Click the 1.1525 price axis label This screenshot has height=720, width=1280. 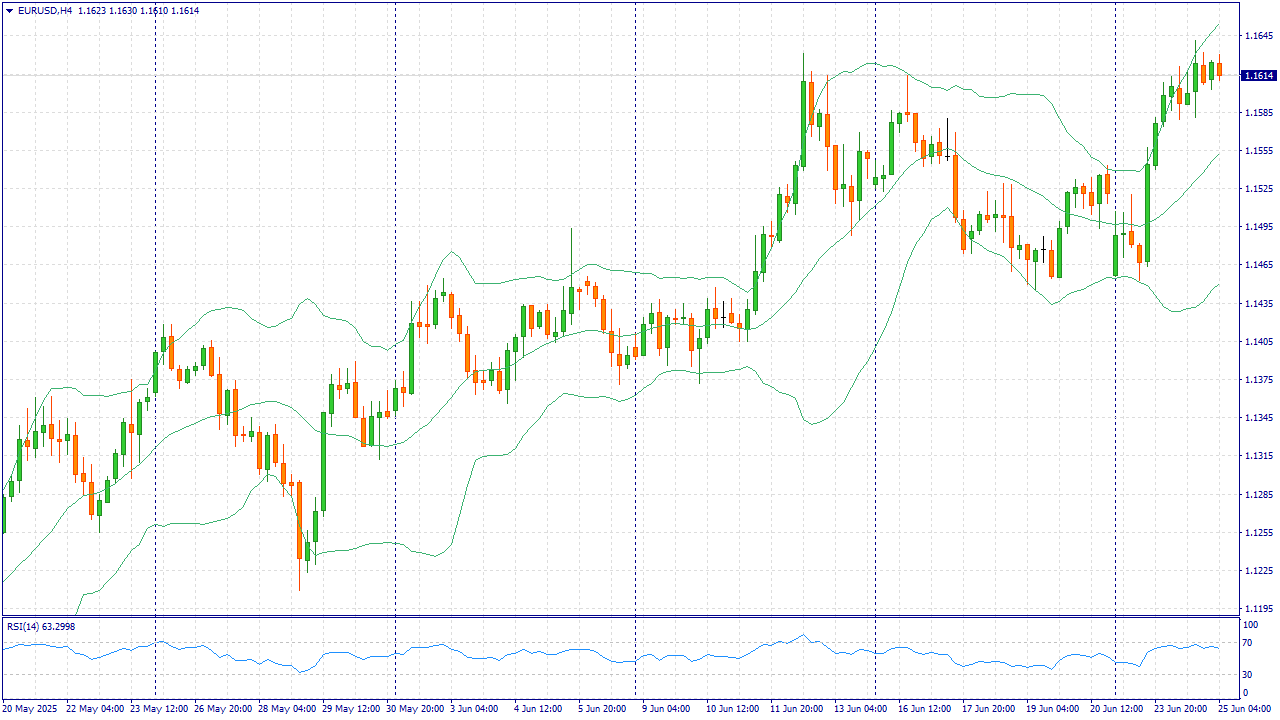pyautogui.click(x=1257, y=189)
